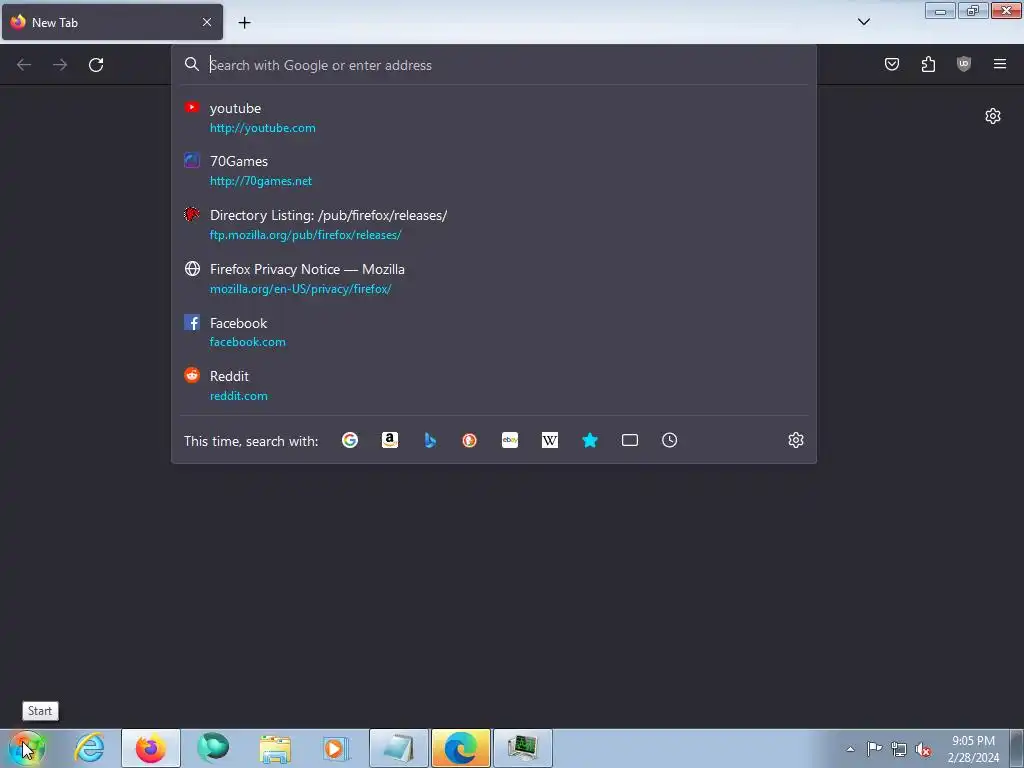Viewport: 1024px width, 768px height.
Task: Open the system monitor app in taskbar
Action: pyautogui.click(x=523, y=748)
